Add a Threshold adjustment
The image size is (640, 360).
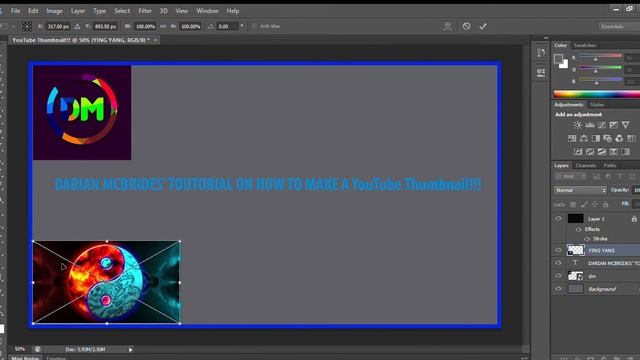[602, 152]
